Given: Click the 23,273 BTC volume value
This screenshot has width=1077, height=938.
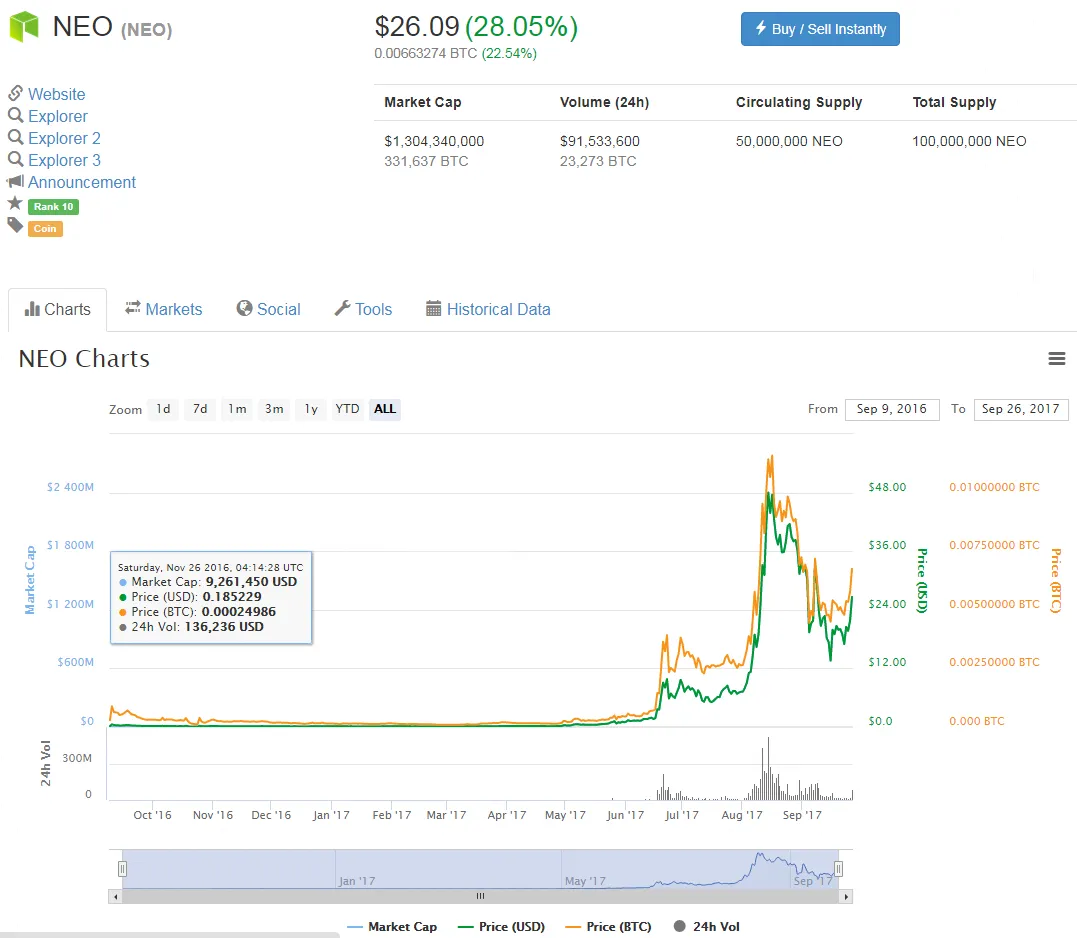Looking at the screenshot, I should 598,161.
